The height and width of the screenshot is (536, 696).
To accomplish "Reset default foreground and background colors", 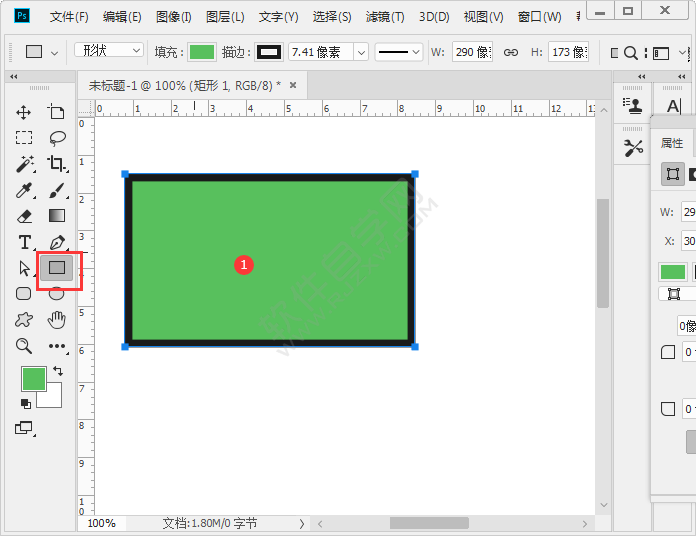I will point(26,403).
